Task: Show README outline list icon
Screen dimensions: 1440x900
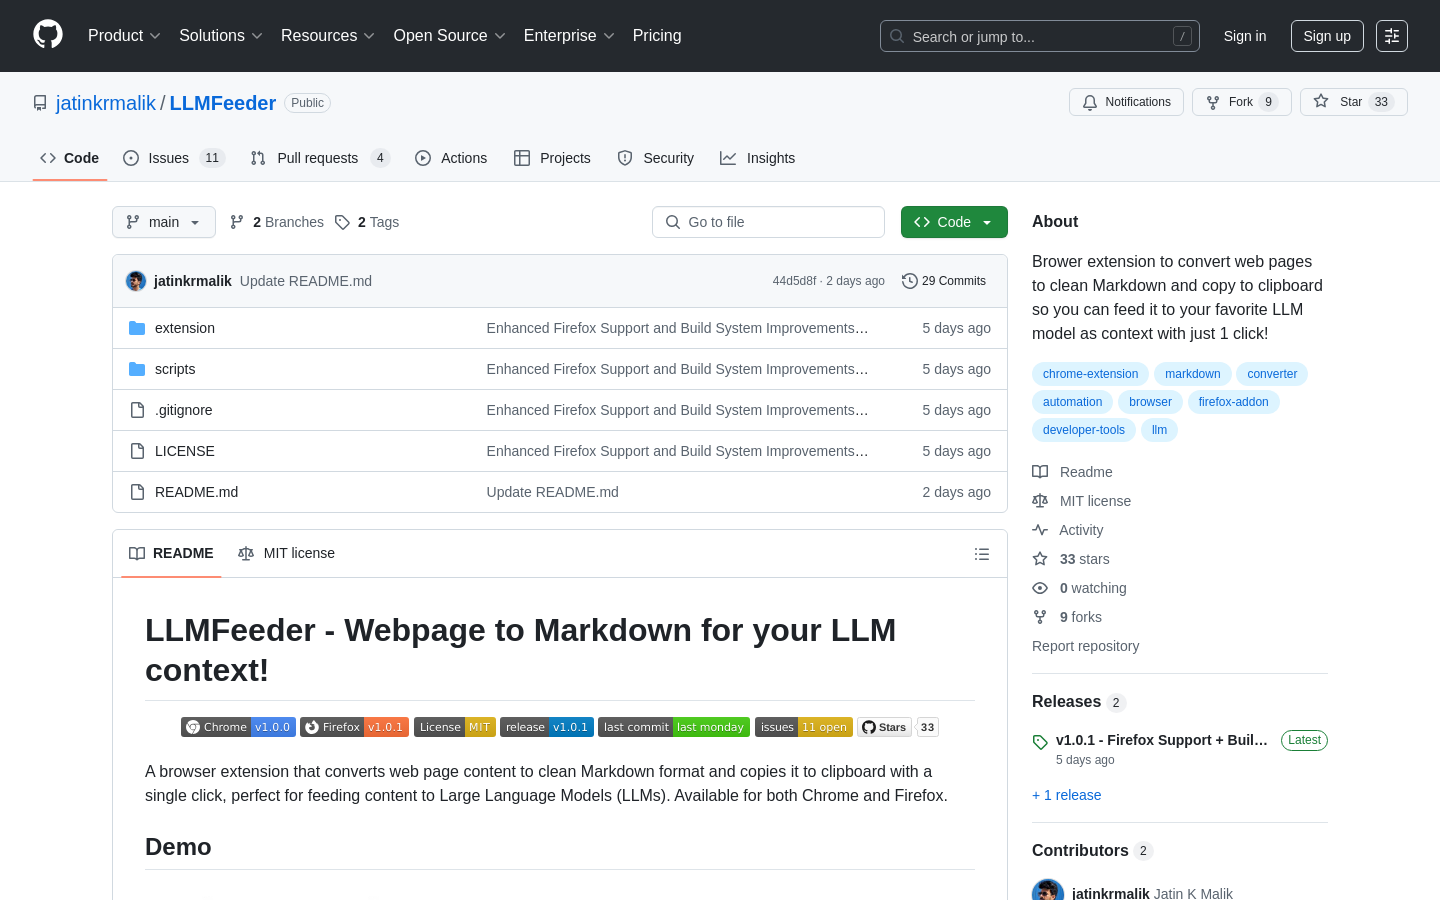Action: [982, 554]
